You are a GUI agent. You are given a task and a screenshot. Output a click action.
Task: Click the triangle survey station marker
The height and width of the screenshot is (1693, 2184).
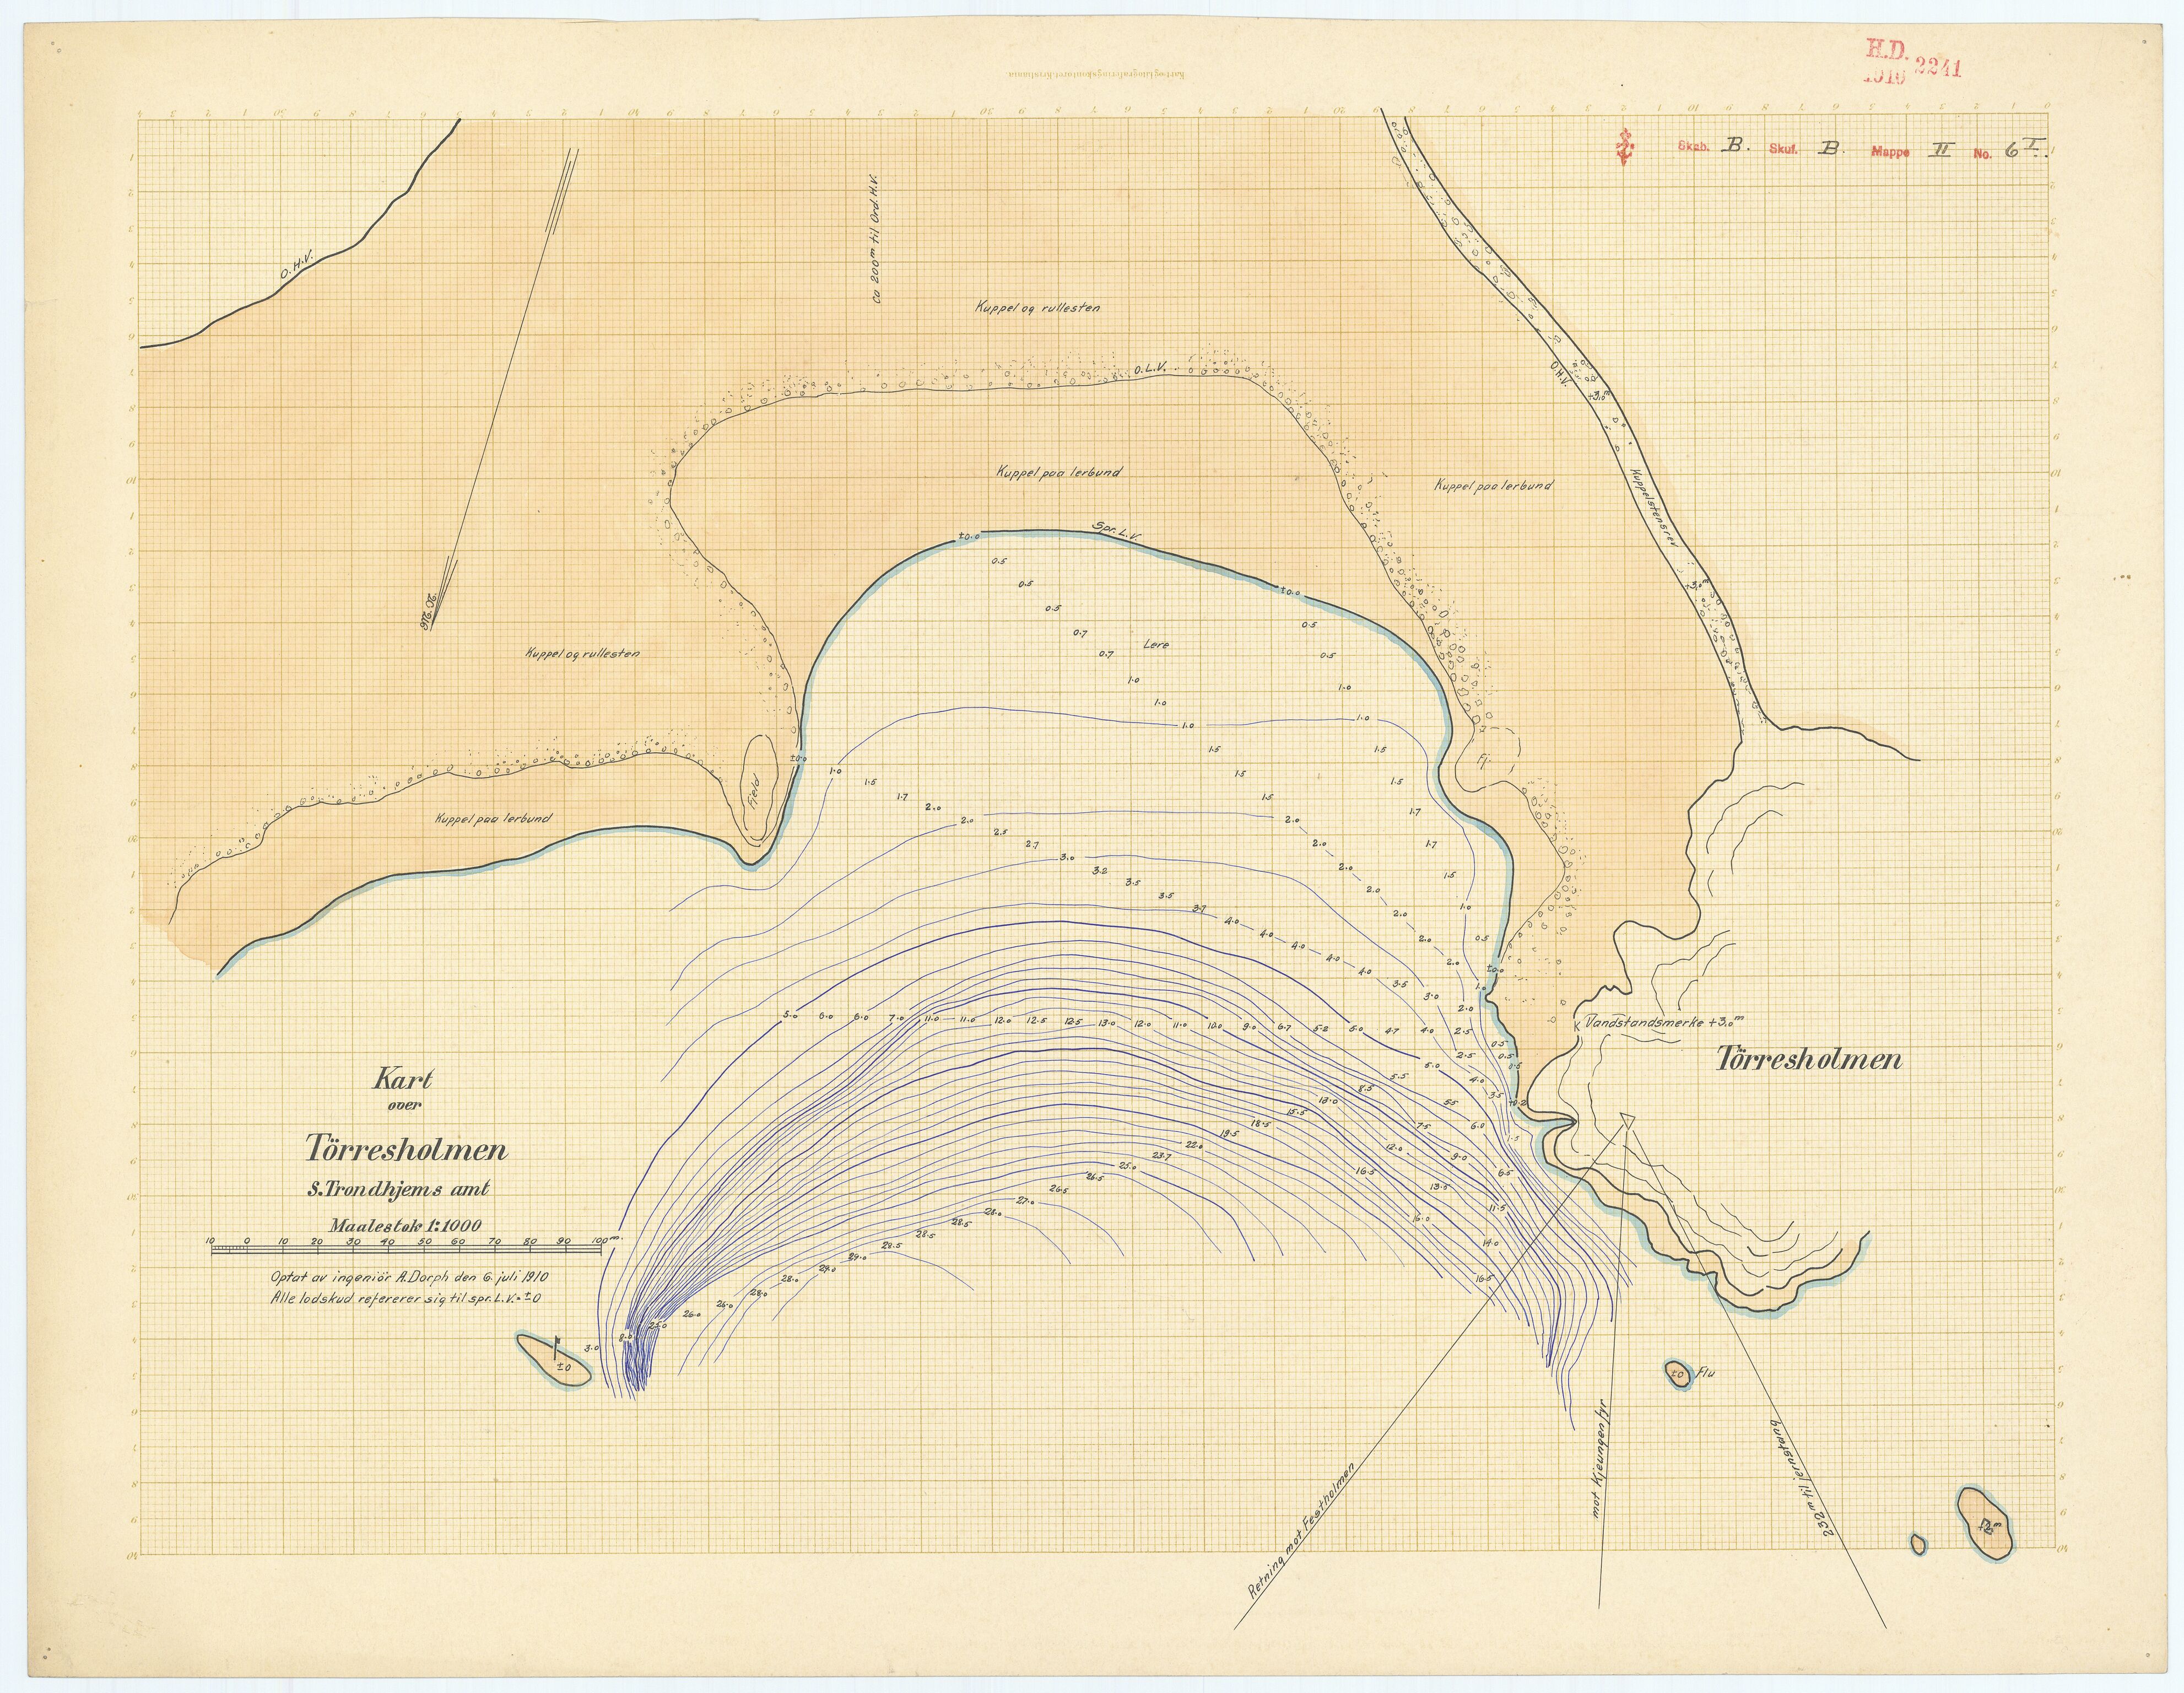pyautogui.click(x=1628, y=1121)
